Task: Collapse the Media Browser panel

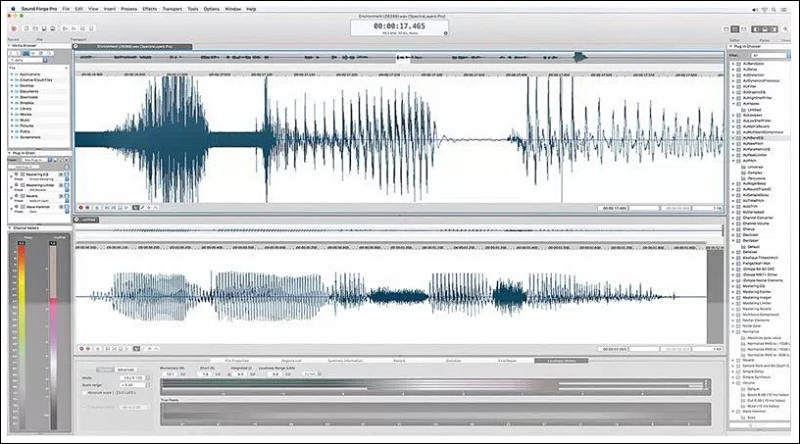Action: click(10, 45)
